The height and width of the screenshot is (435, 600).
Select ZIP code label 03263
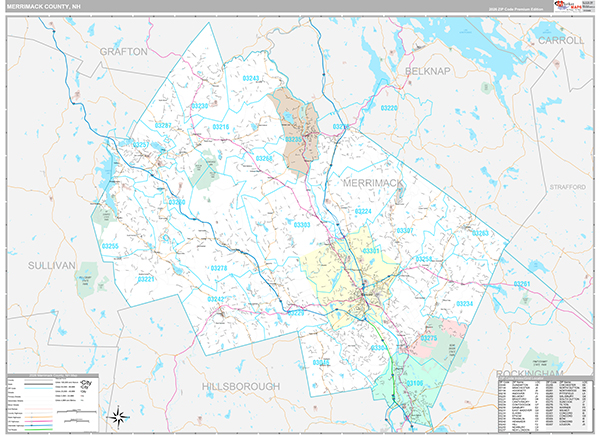pos(480,233)
